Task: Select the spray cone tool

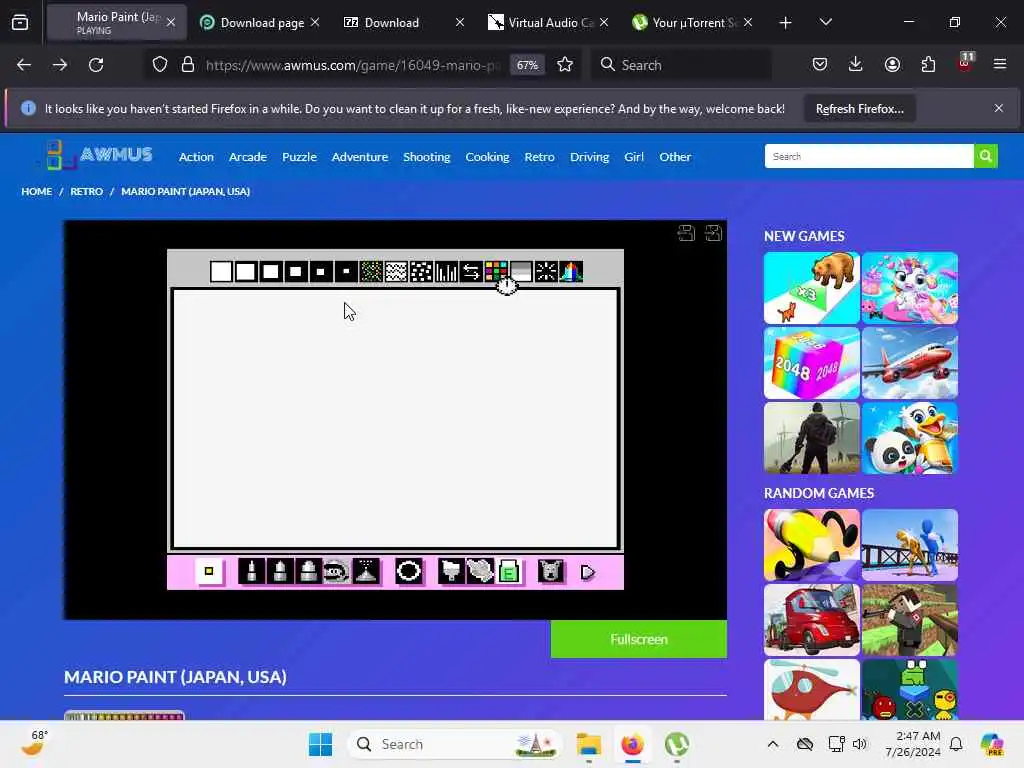Action: coord(366,571)
